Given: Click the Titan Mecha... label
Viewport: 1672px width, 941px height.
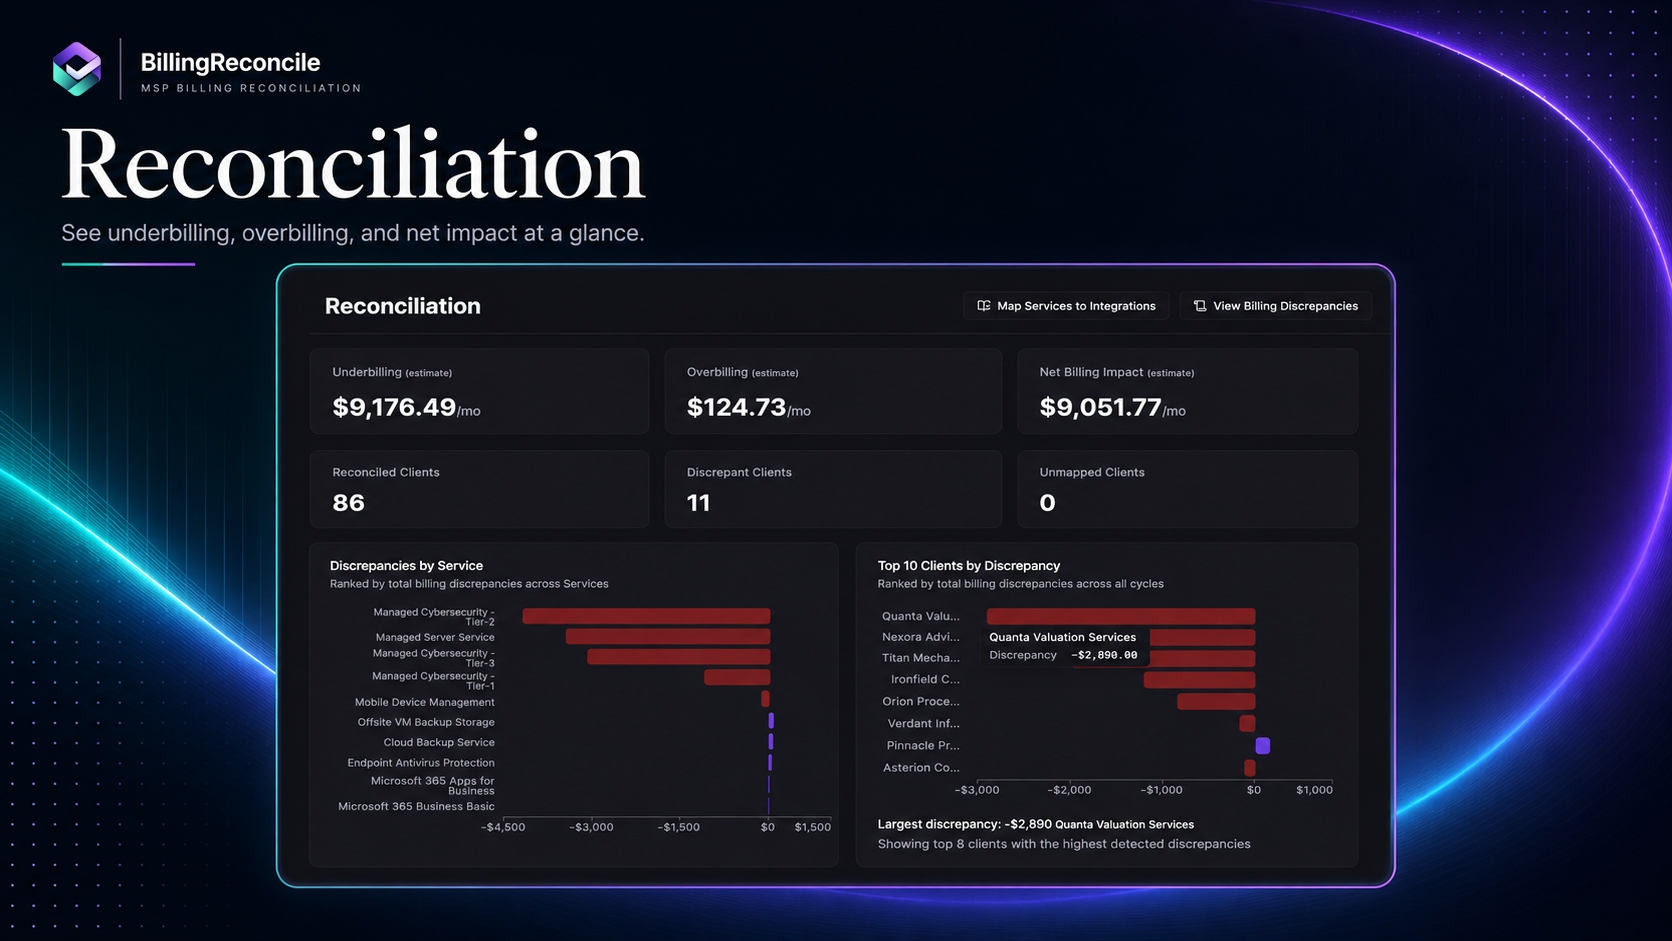Looking at the screenshot, I should pos(920,658).
